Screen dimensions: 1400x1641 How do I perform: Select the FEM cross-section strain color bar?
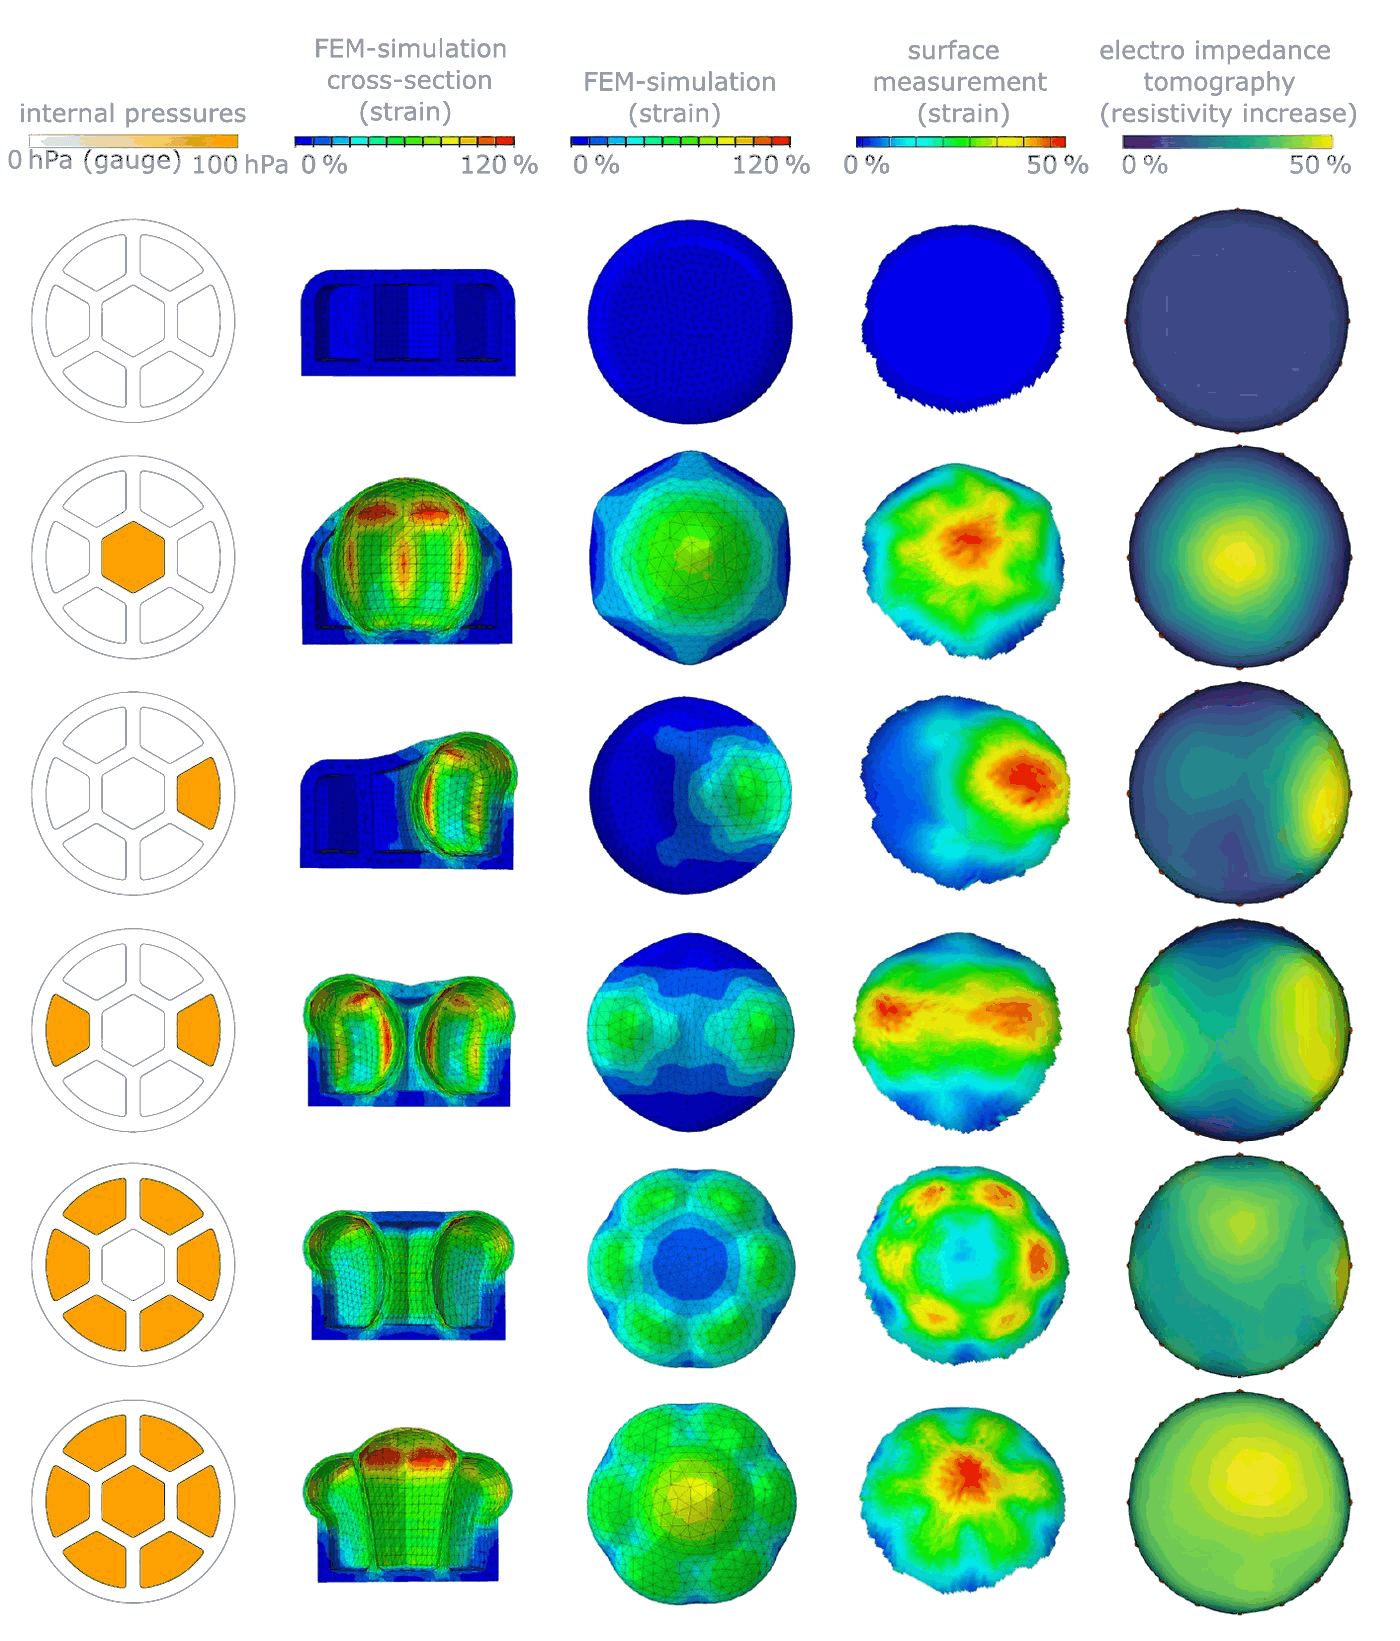(405, 142)
